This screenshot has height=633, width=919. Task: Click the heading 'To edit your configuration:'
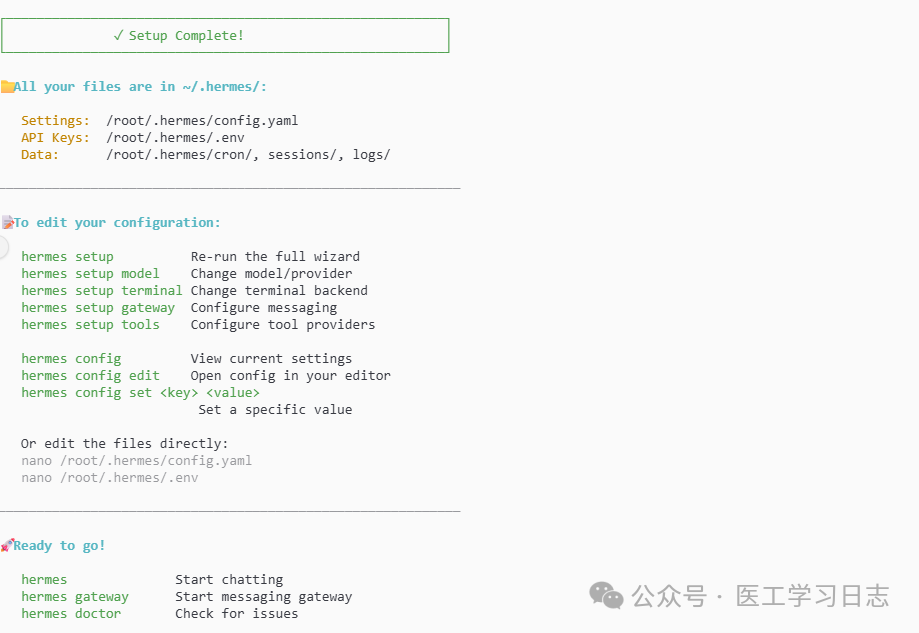117,223
